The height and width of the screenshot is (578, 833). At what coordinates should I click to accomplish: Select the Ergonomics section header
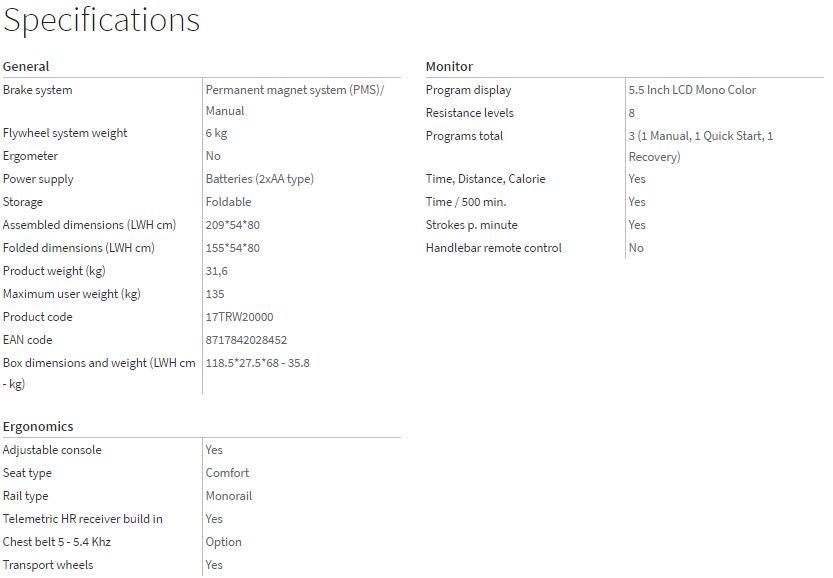click(38, 427)
